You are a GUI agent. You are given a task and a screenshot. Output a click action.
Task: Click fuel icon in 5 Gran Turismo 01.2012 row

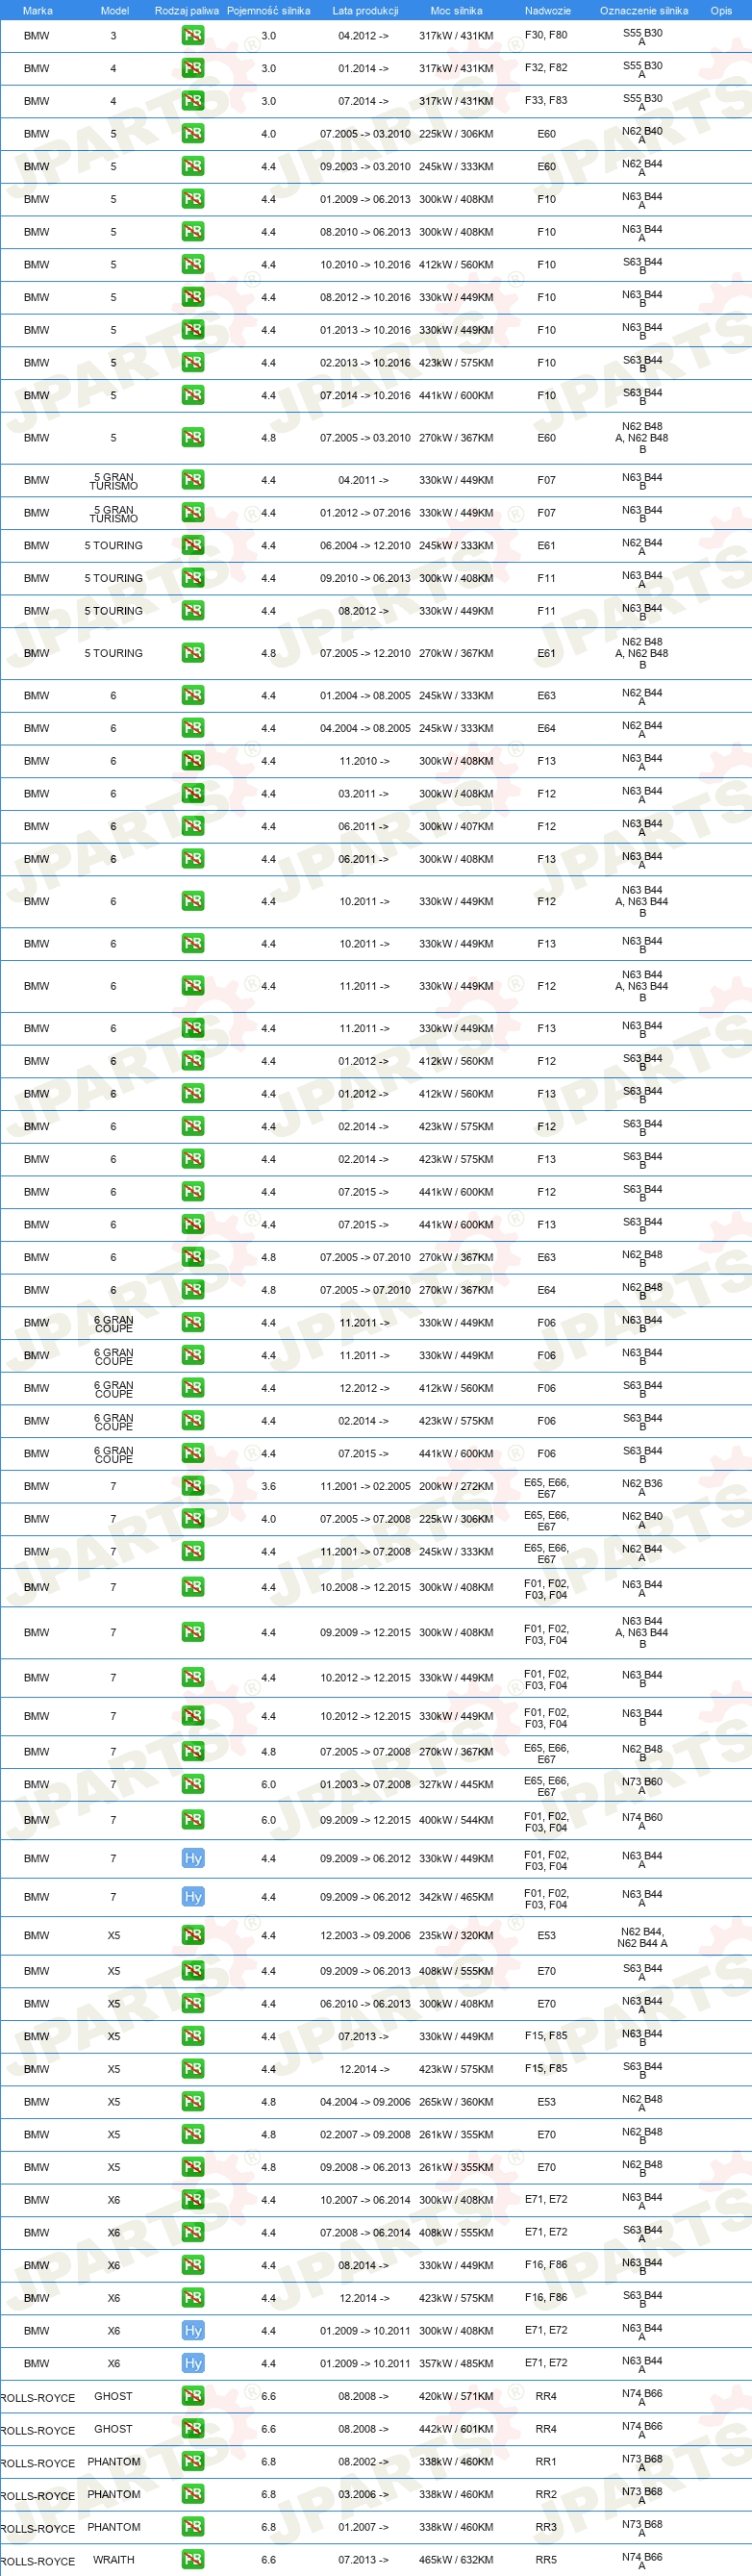(x=193, y=513)
